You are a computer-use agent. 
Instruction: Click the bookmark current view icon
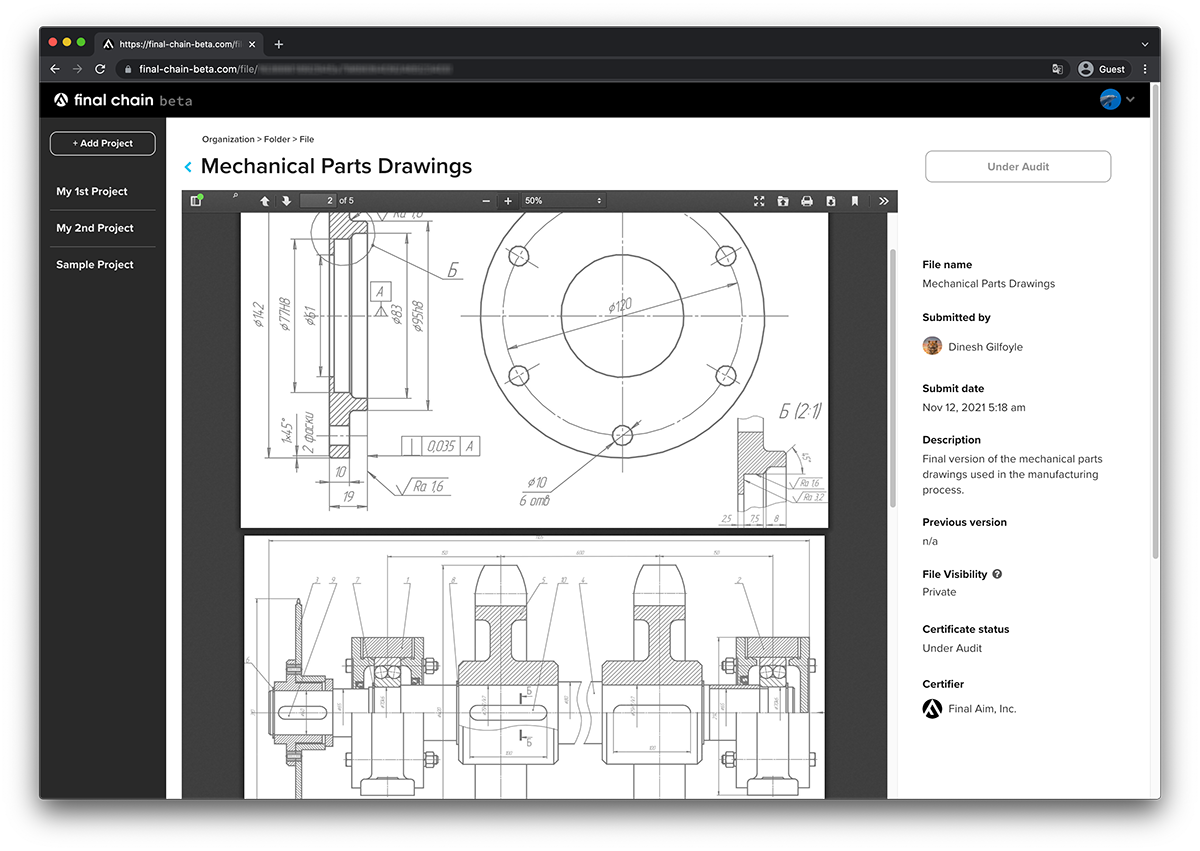855,201
